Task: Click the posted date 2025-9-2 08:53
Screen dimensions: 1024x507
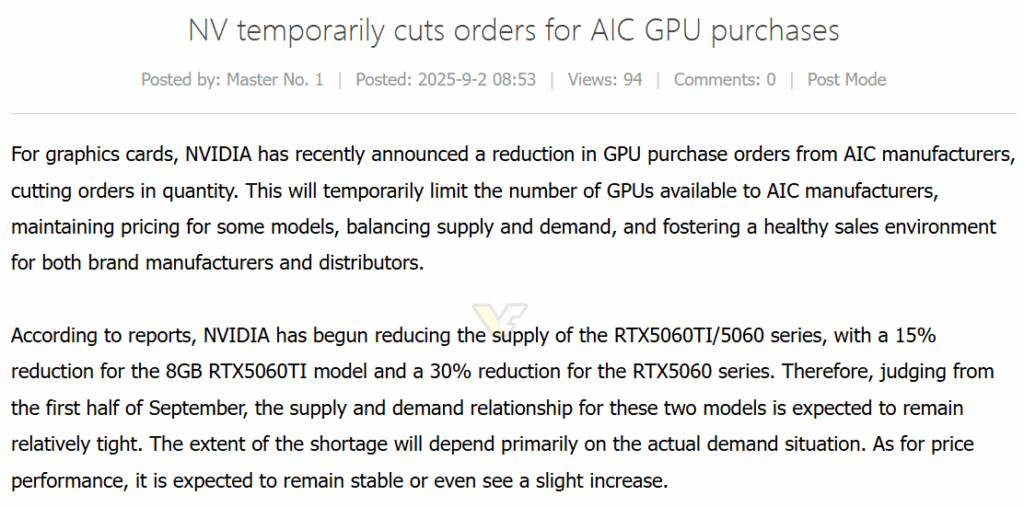Action: (x=477, y=80)
